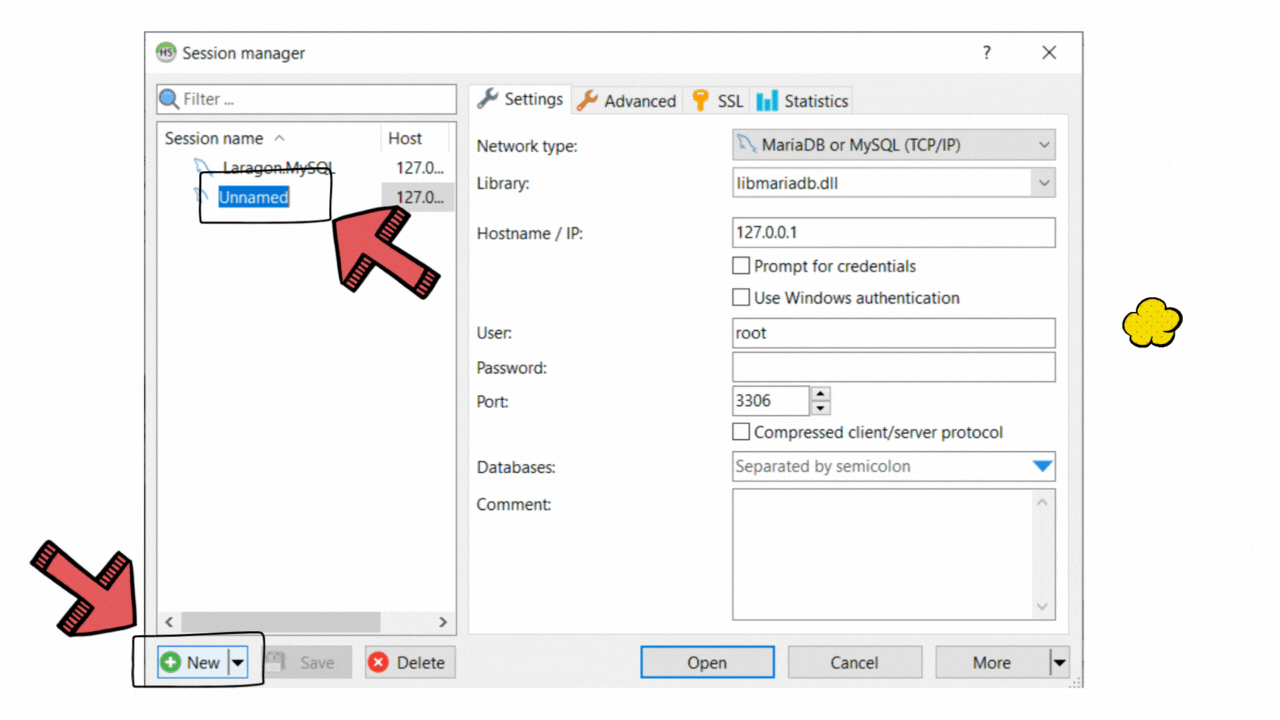
Task: Click the yellow key SSL icon
Action: point(700,100)
